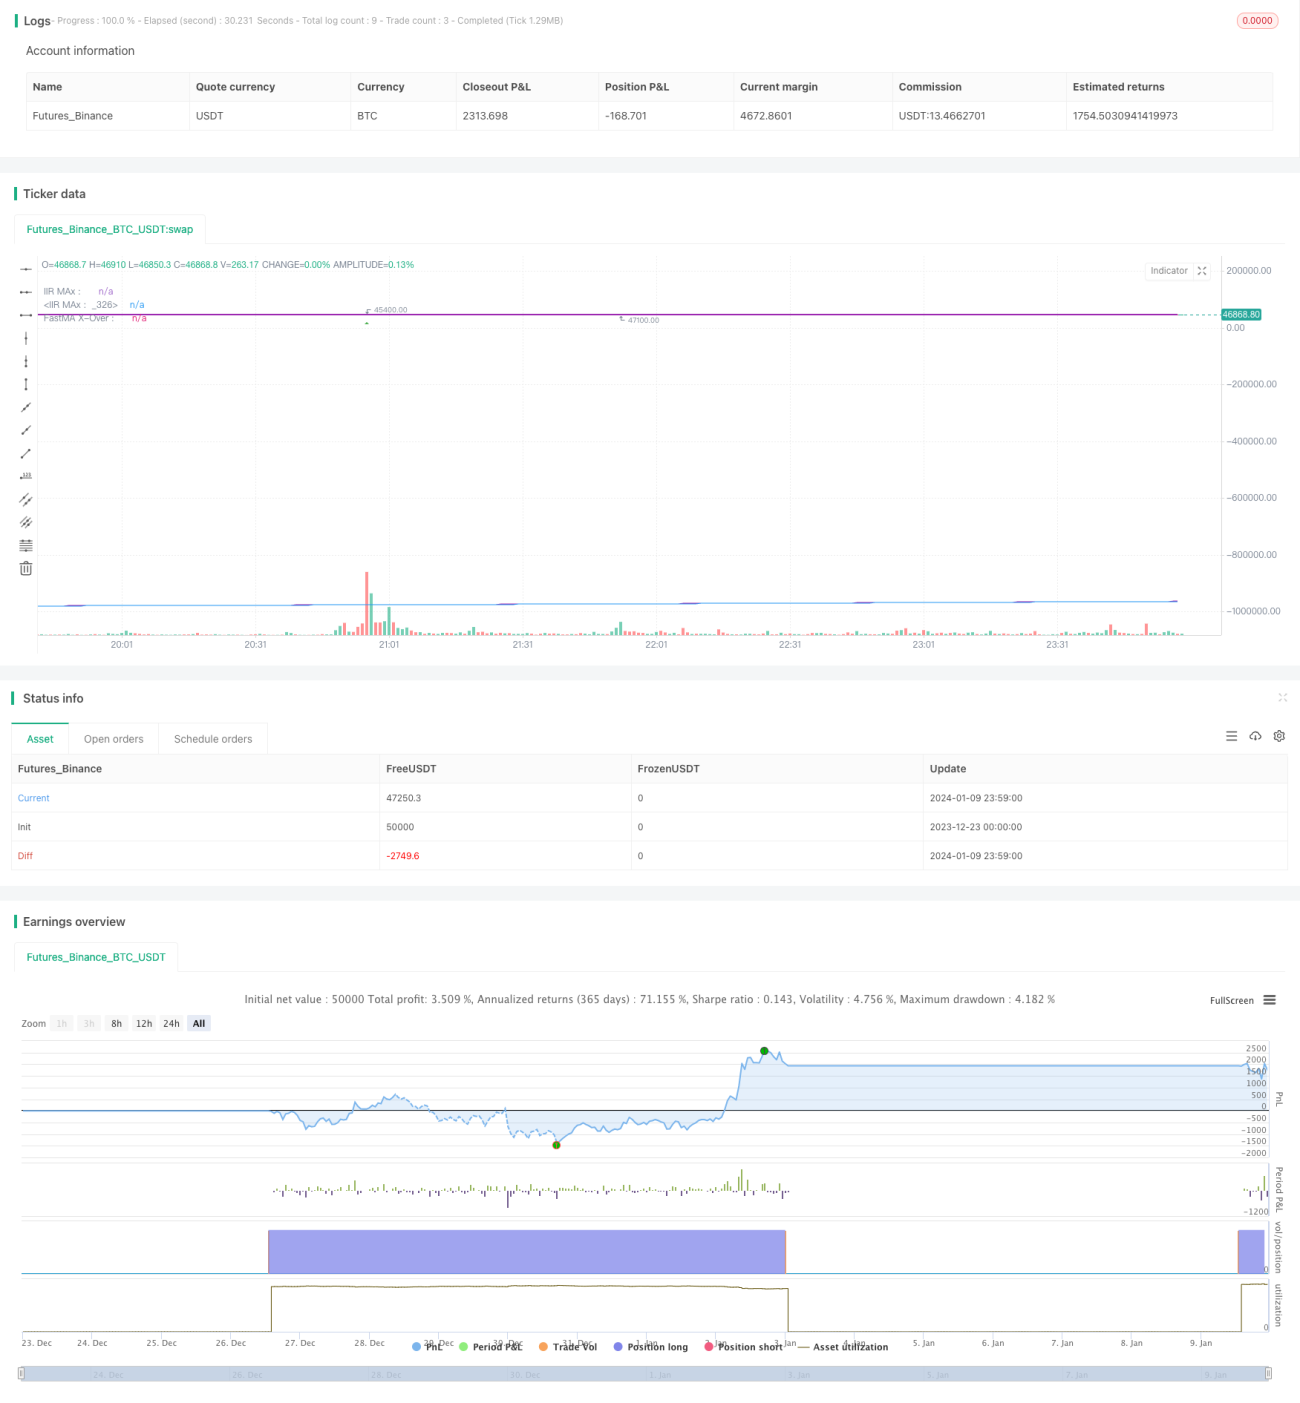1300x1403 pixels.
Task: Grab the left handle of range navigator
Action: (22, 1374)
